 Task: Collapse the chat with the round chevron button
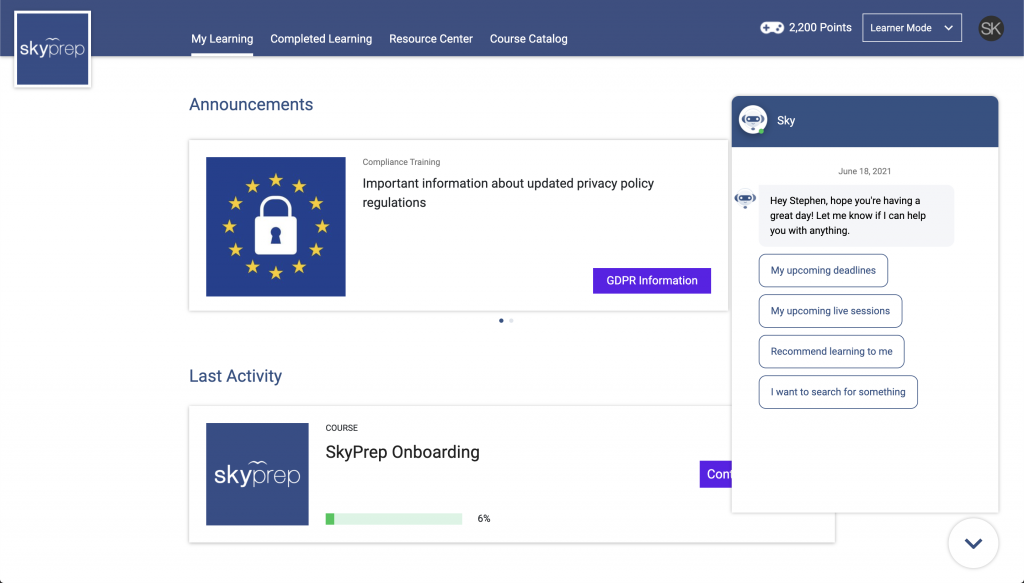[973, 543]
